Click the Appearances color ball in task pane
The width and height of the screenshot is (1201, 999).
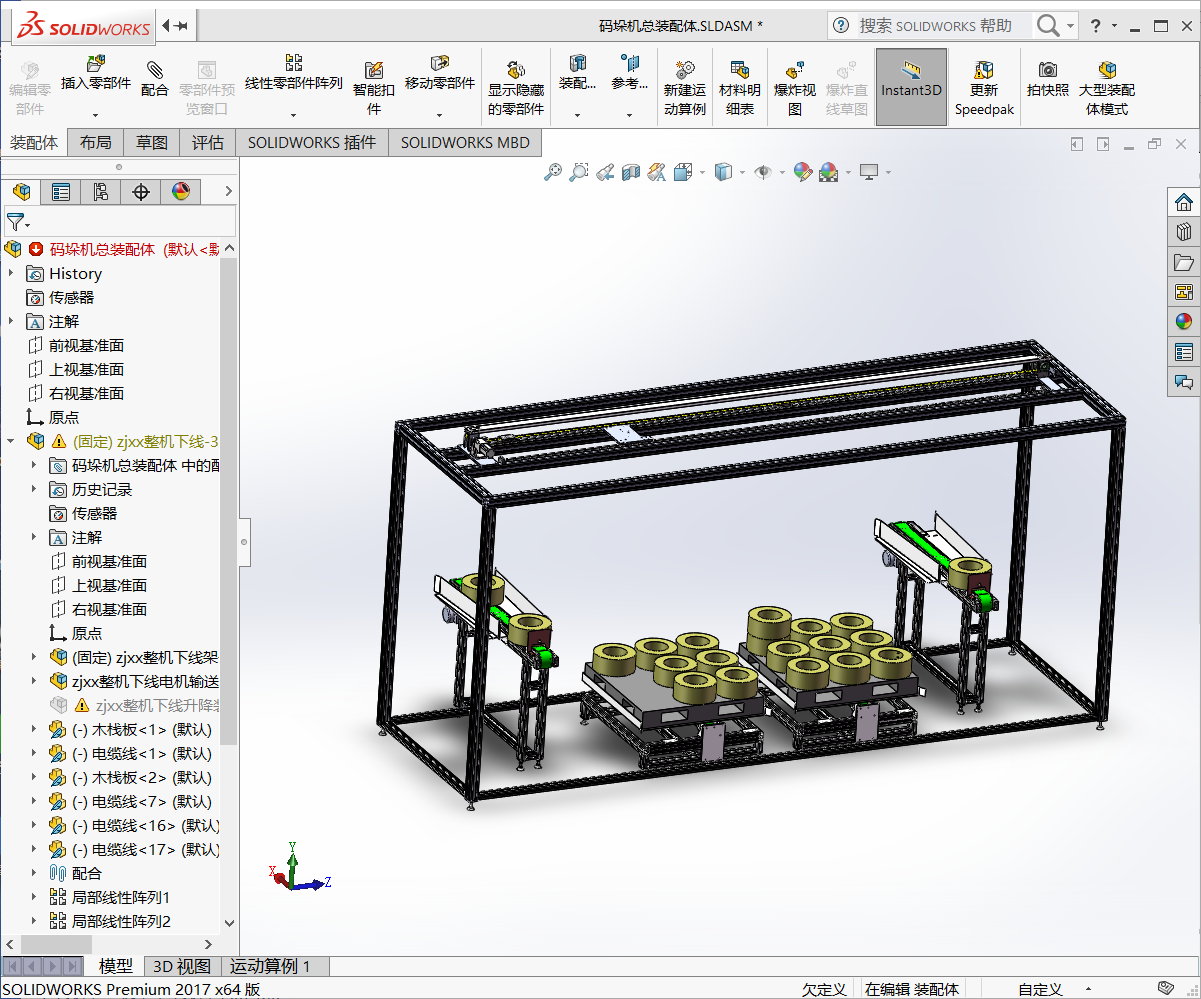tap(1184, 322)
